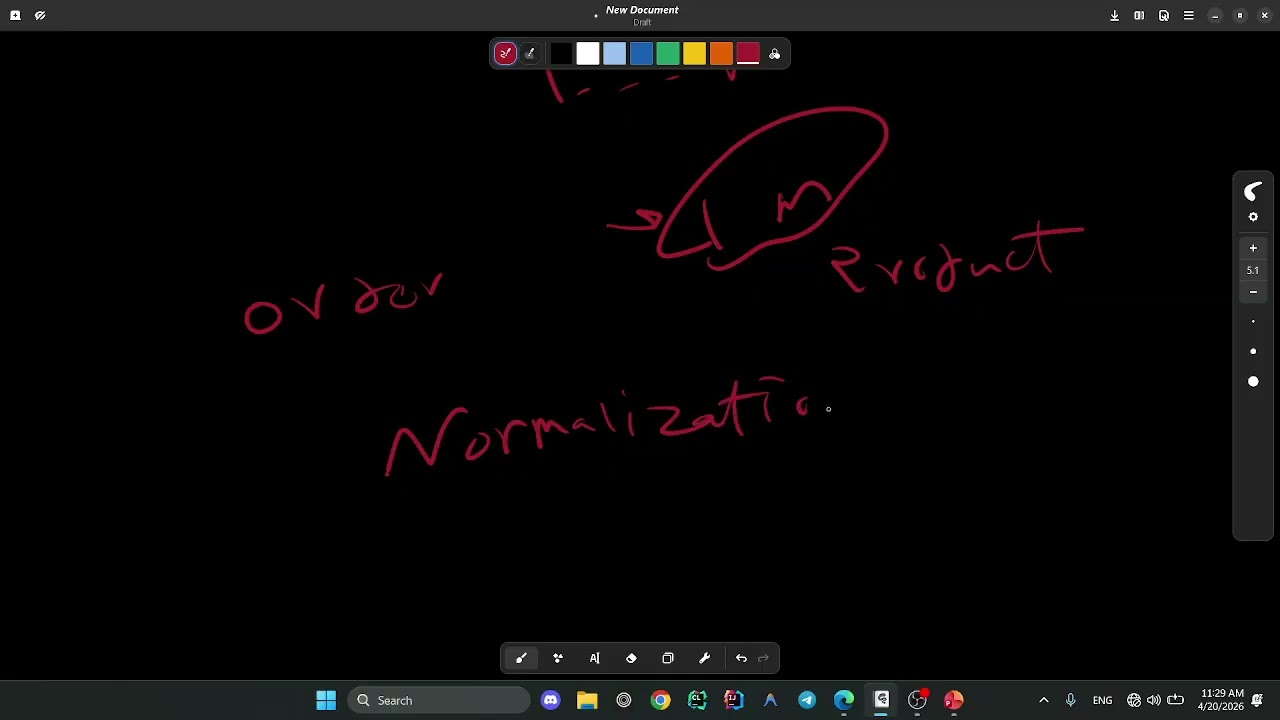Open the main hamburger menu
The width and height of the screenshot is (1280, 720).
coord(1189,16)
